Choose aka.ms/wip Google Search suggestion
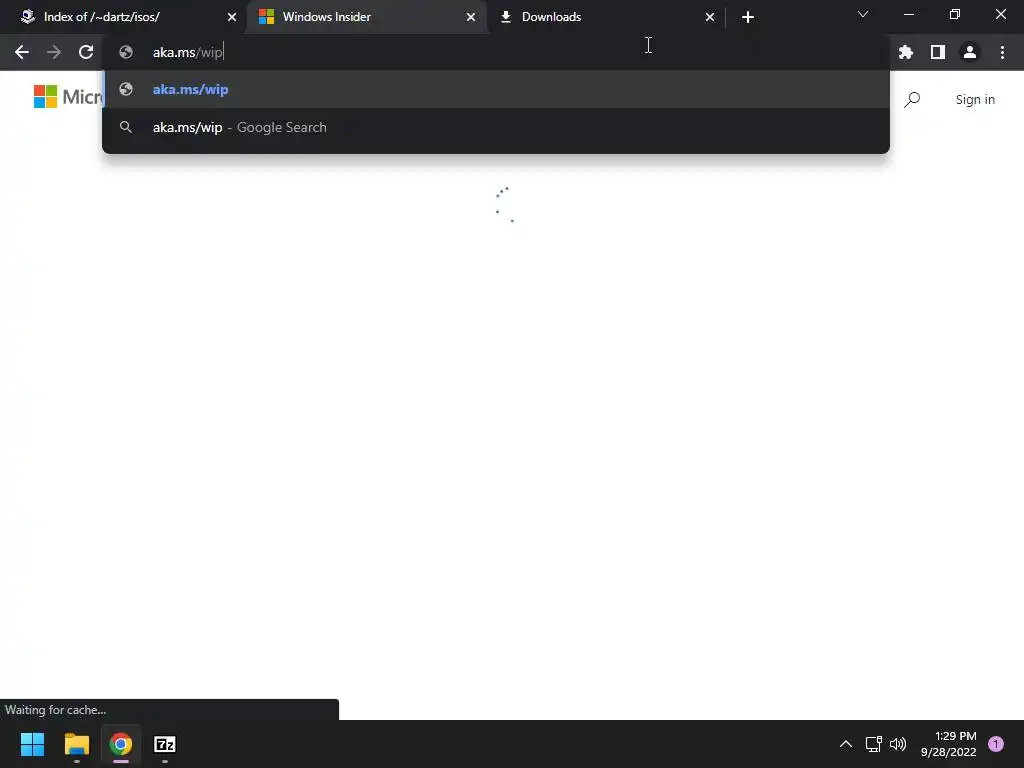Image resolution: width=1024 pixels, height=768 pixels. 496,127
